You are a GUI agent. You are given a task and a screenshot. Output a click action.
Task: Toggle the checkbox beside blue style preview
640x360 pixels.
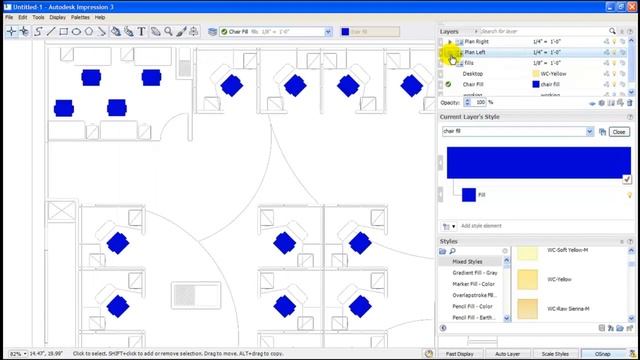click(x=627, y=180)
